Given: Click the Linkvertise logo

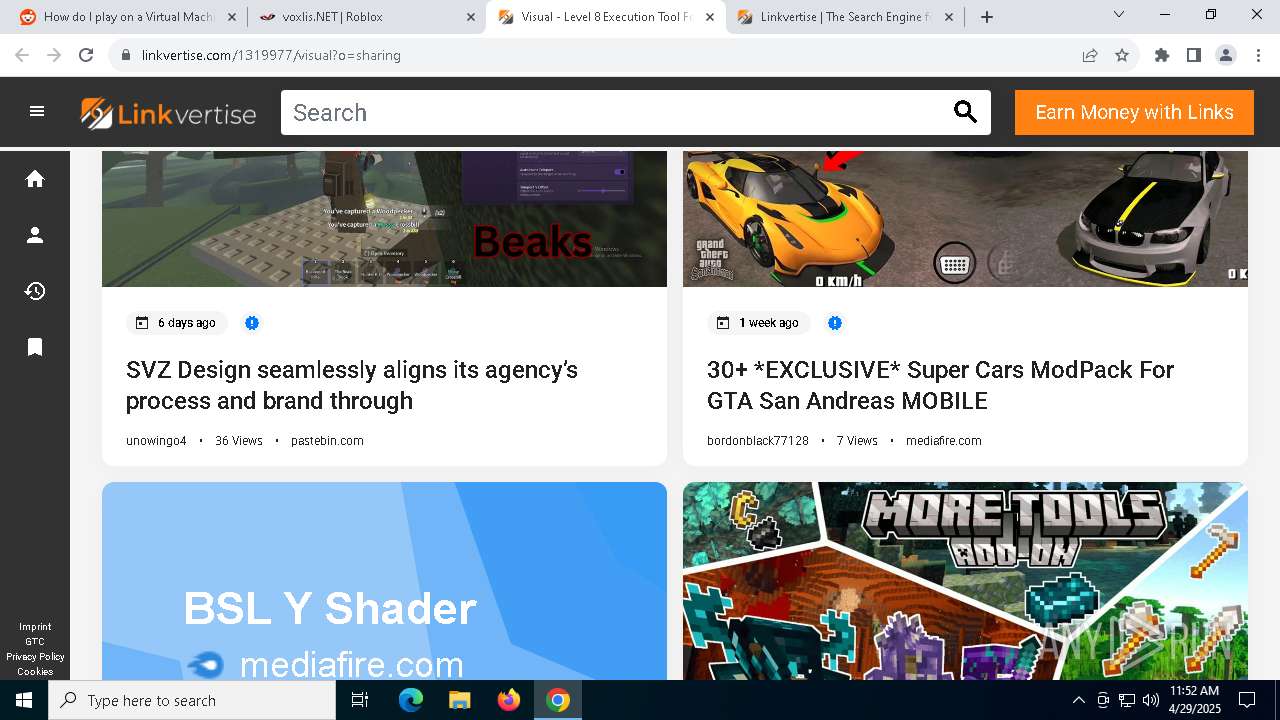Looking at the screenshot, I should (x=168, y=113).
